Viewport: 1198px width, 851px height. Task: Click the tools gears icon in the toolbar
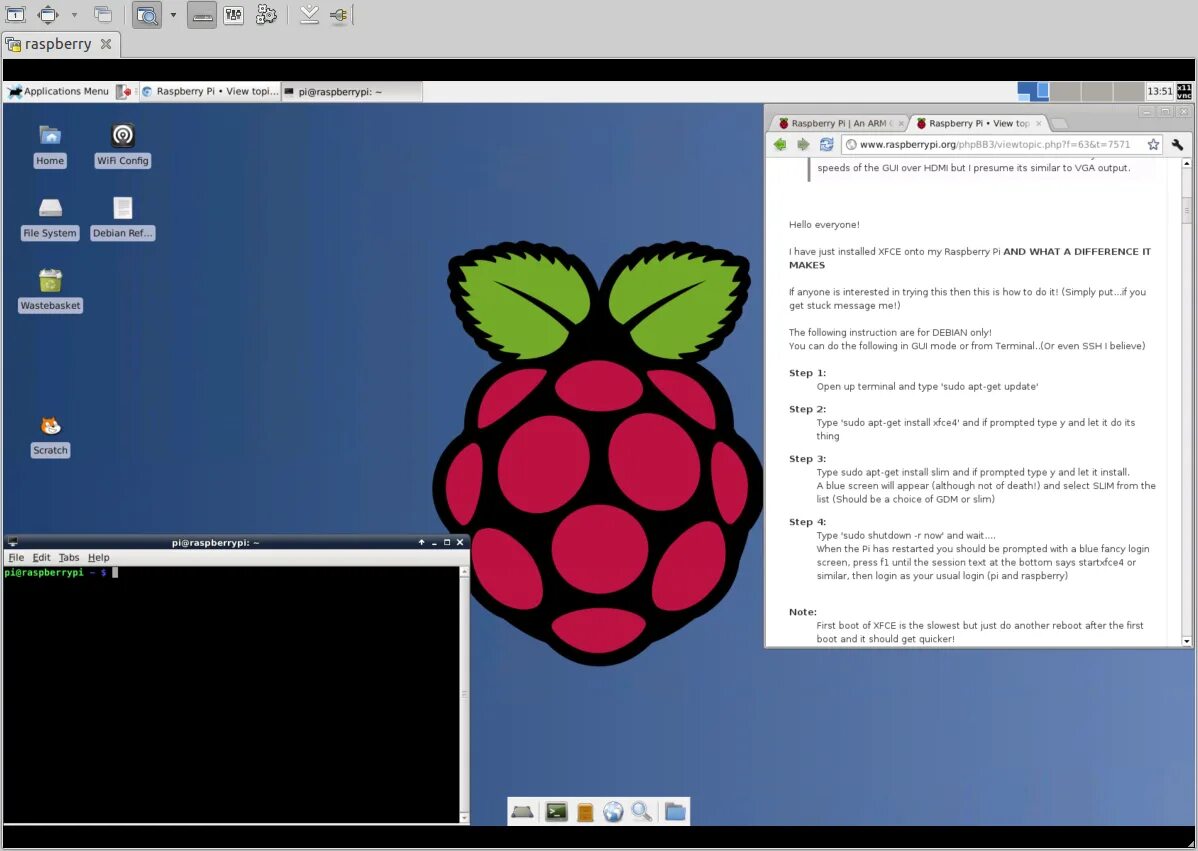coord(266,15)
